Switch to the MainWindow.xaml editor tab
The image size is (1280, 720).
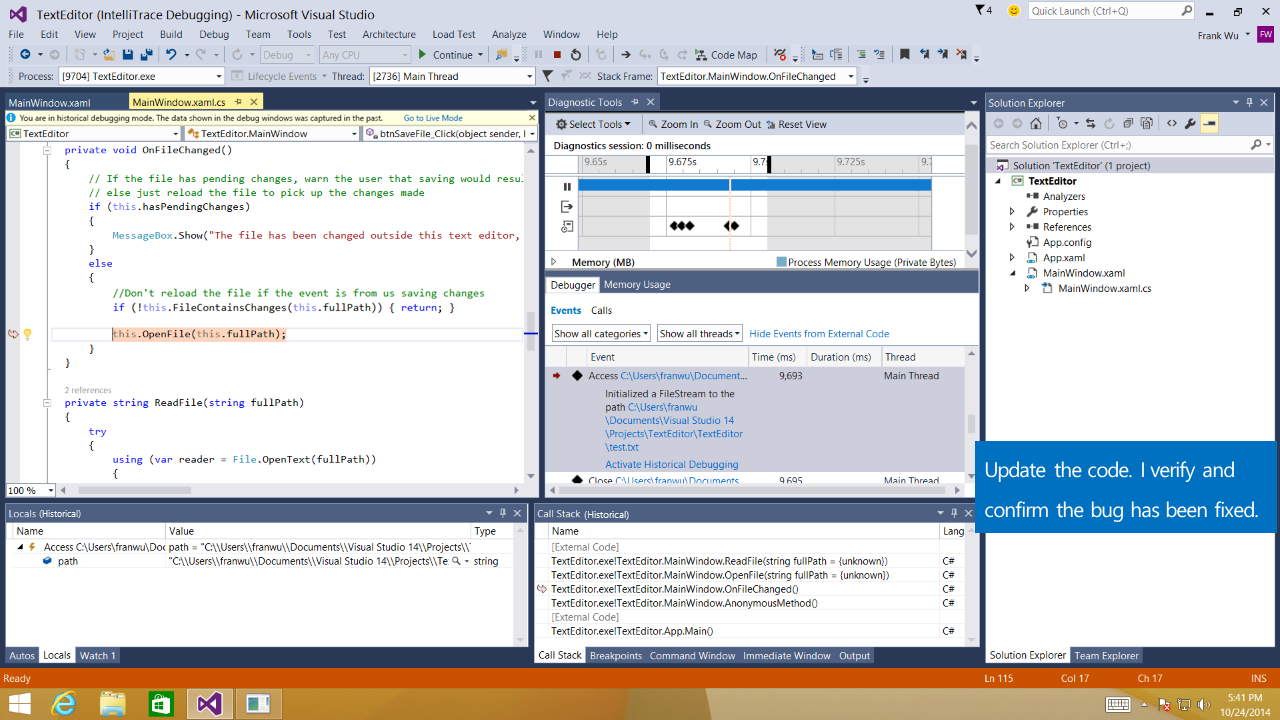(x=49, y=102)
